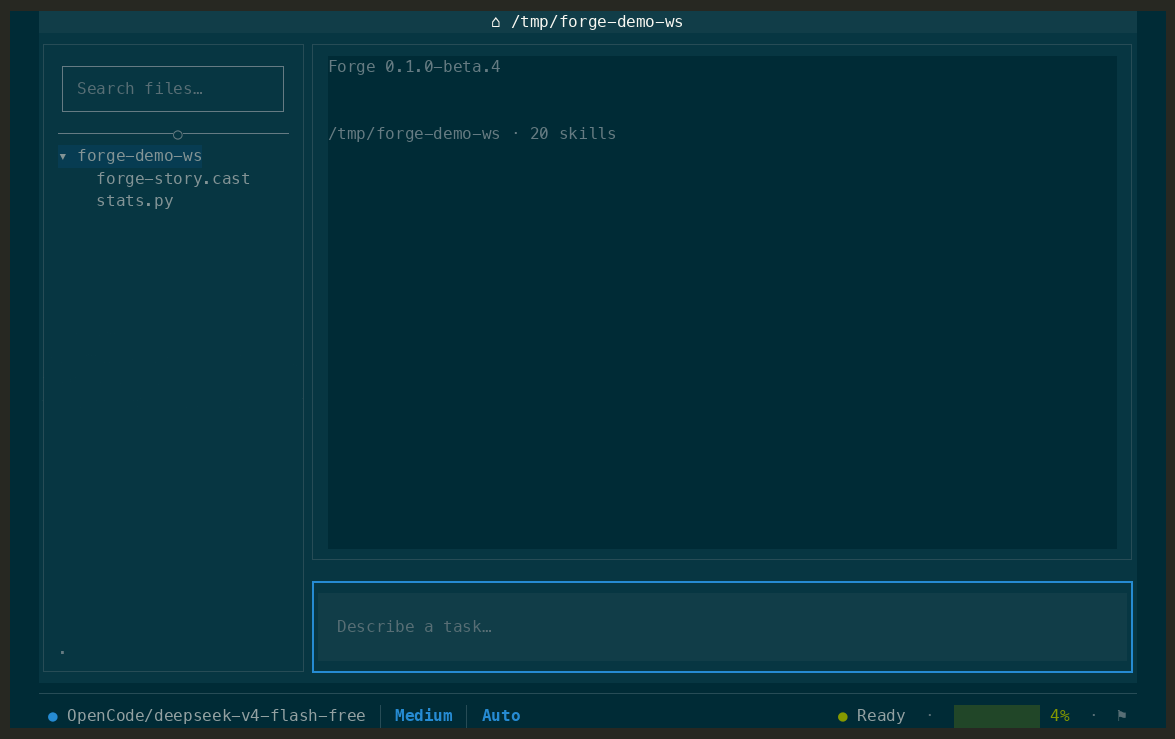Change the Medium effort setting
The height and width of the screenshot is (739, 1175).
[x=423, y=716]
